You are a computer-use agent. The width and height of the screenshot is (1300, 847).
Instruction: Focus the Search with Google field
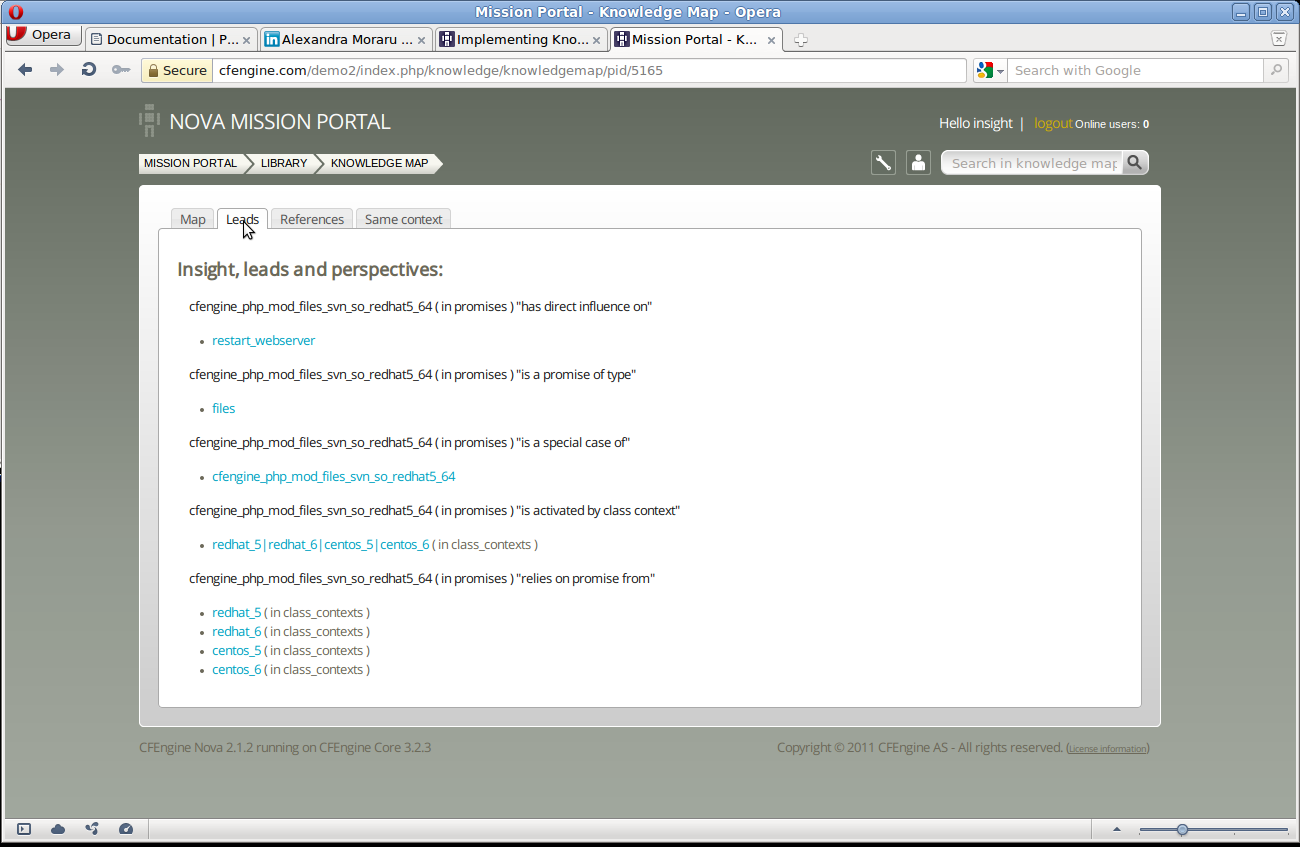point(1135,70)
